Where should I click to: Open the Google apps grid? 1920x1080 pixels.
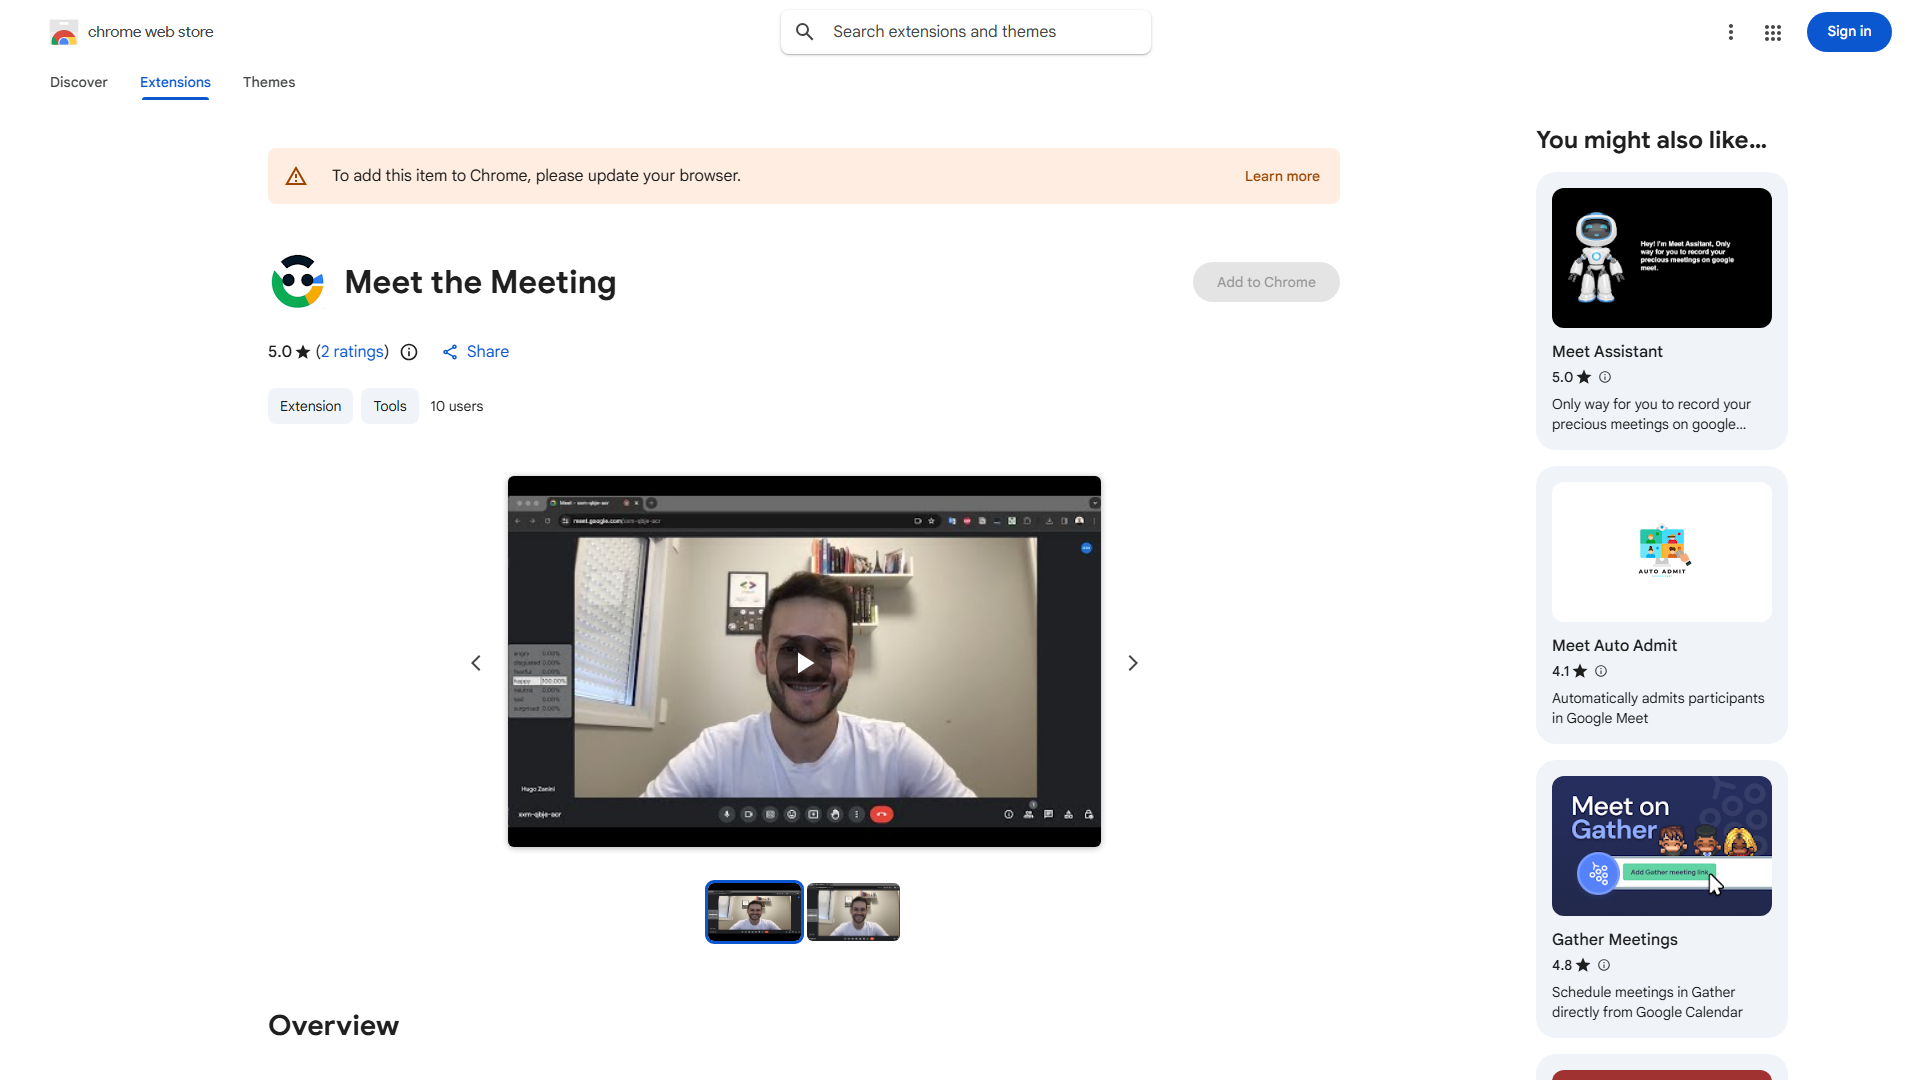coord(1772,32)
